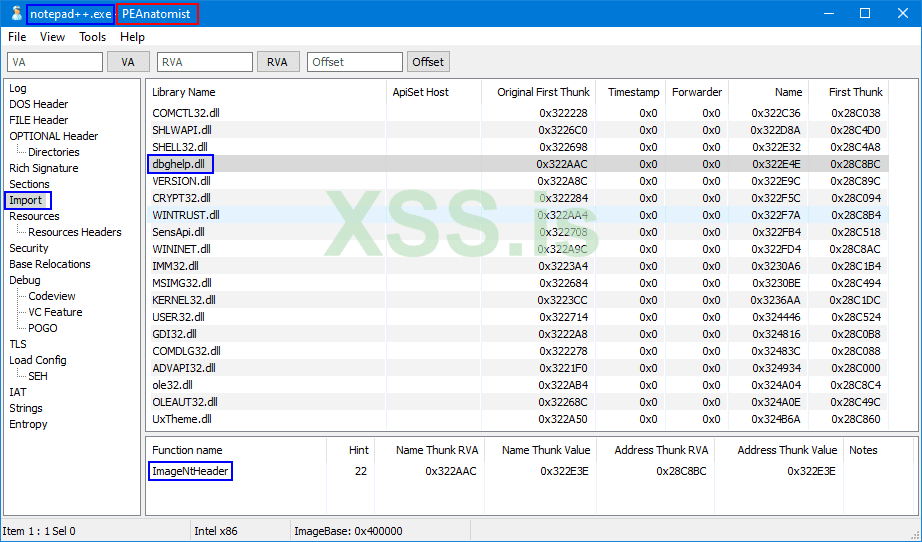Screen dimensions: 922x542
Task: Select the USER32.dll library row
Action: (x=517, y=317)
